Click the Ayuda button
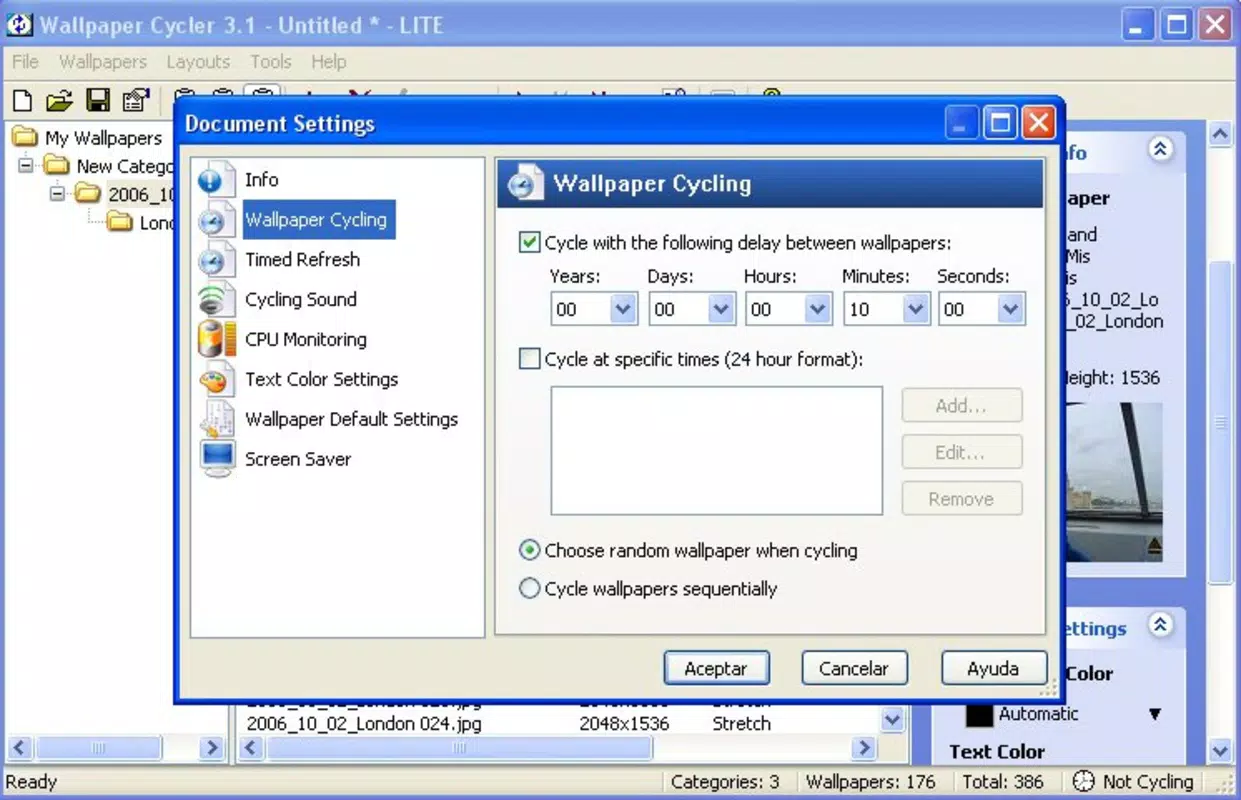 993,668
